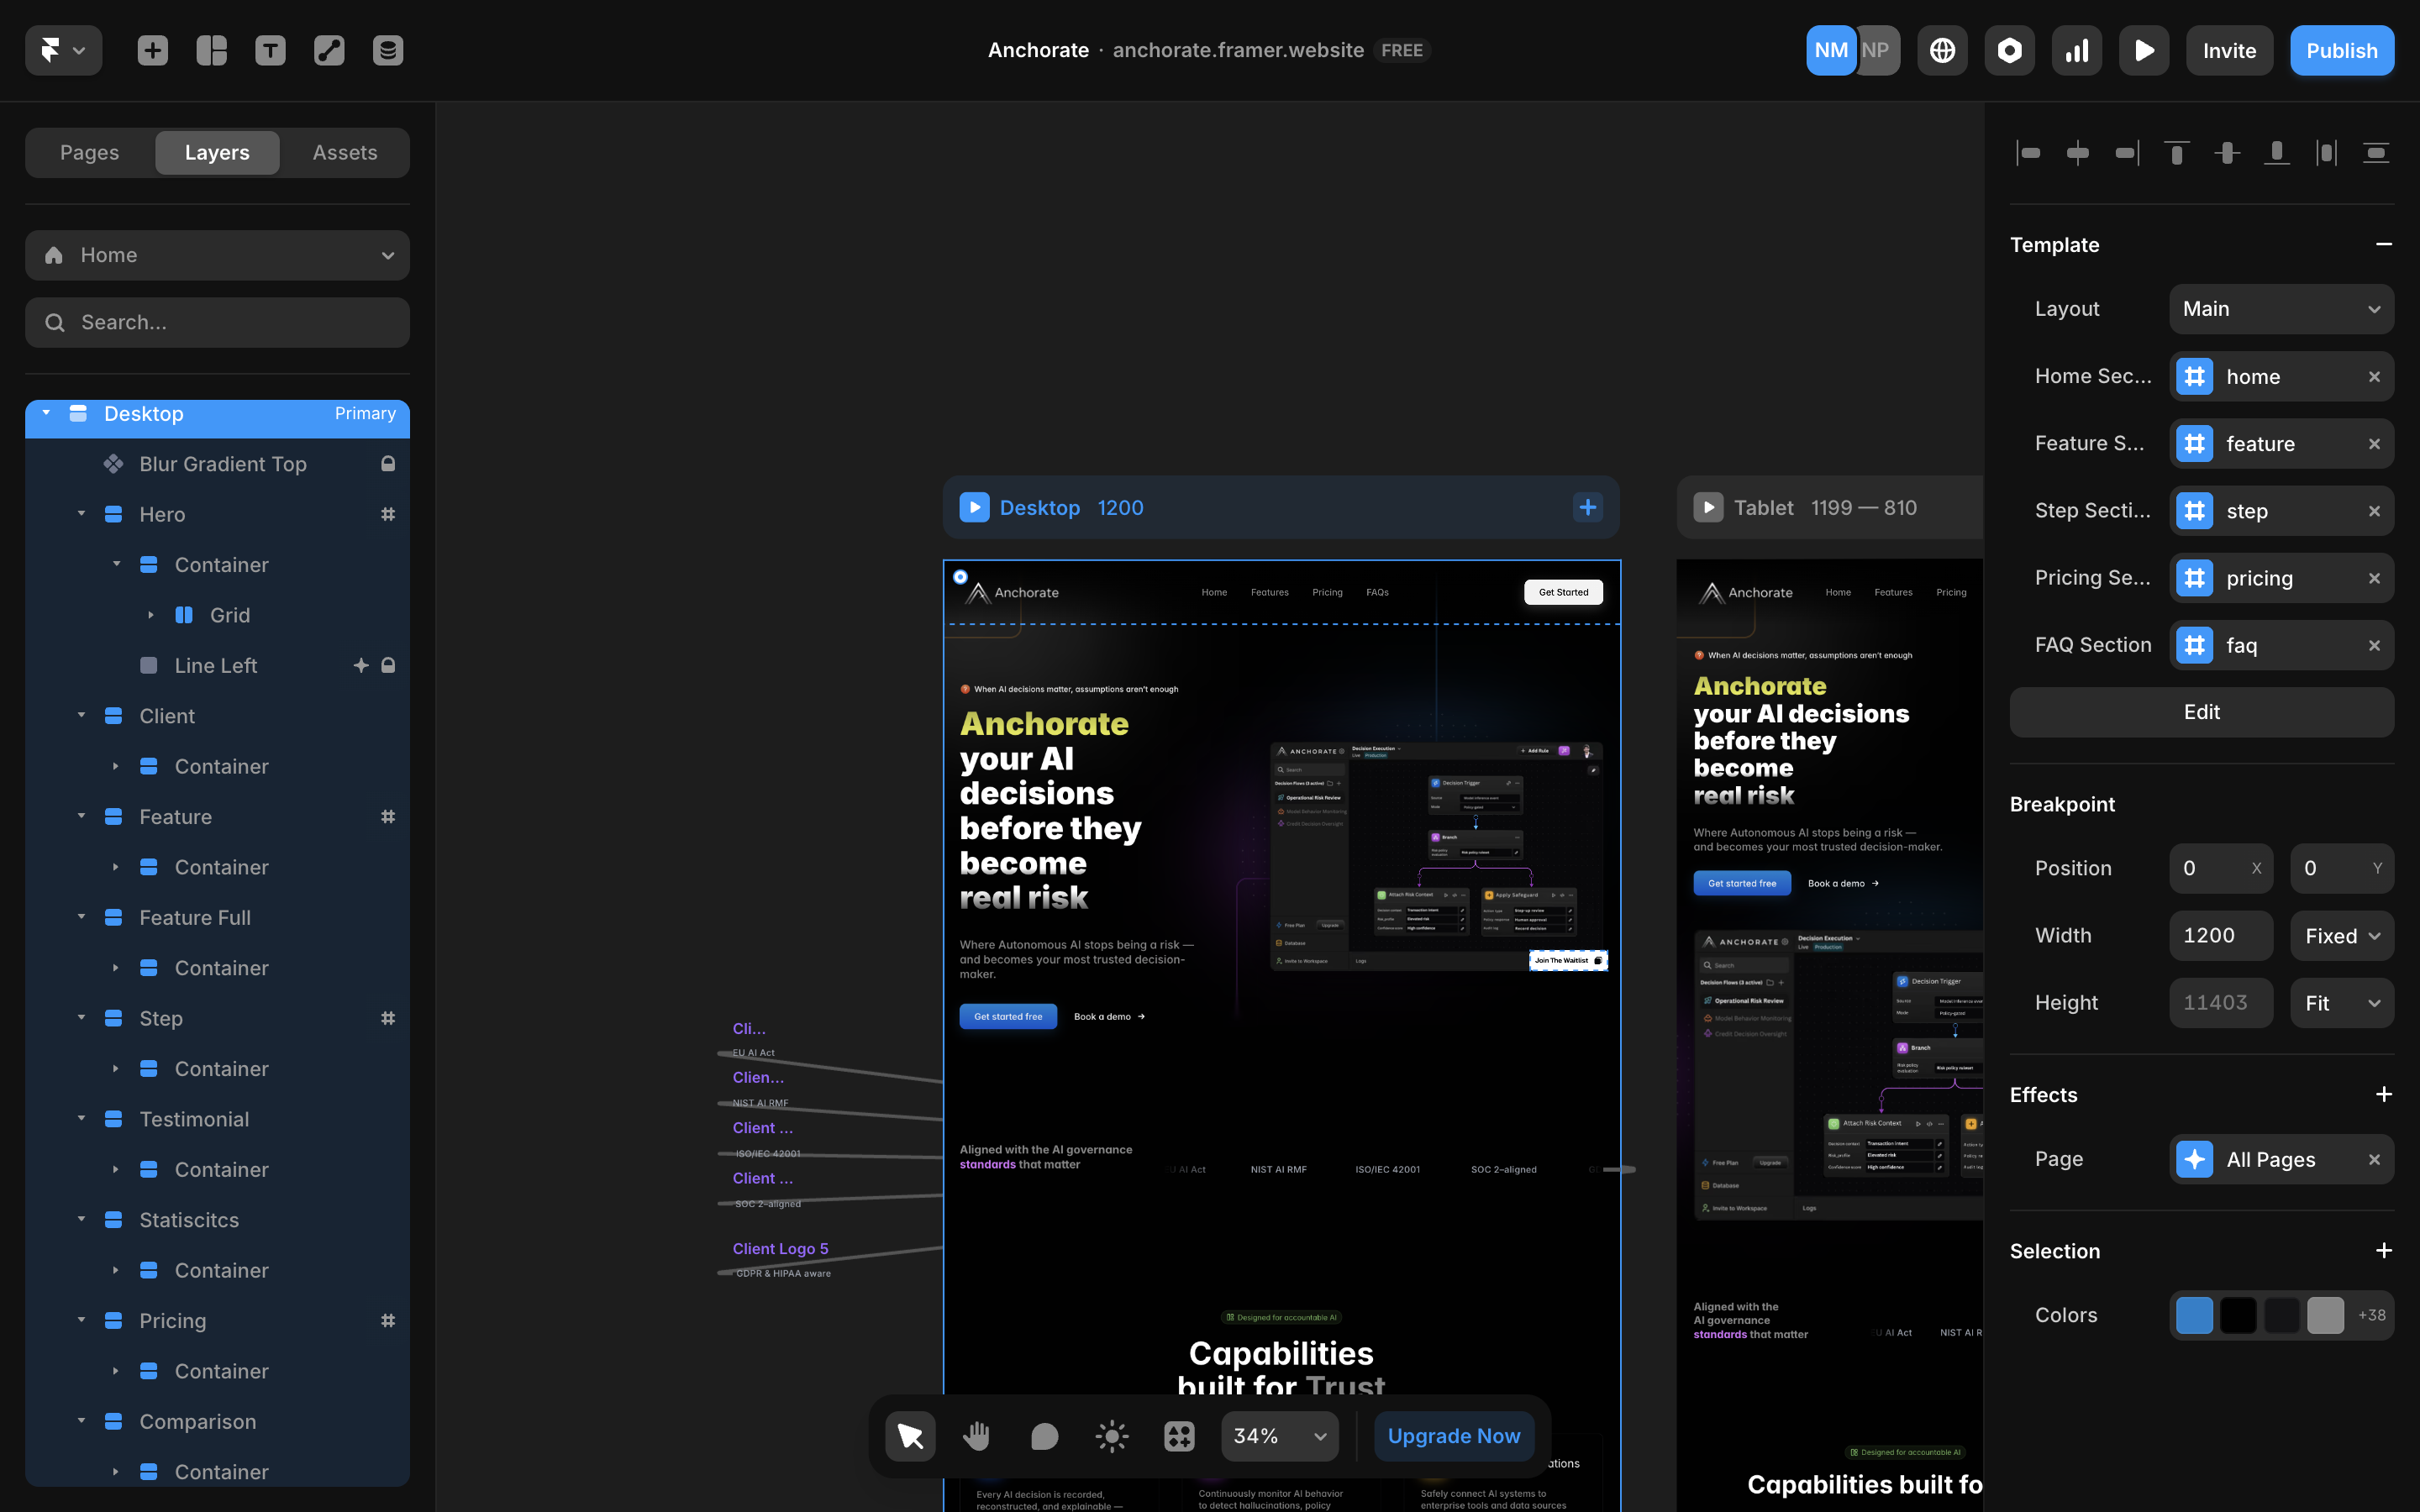
Task: Click the blue color swatch under Colors
Action: tap(2194, 1315)
